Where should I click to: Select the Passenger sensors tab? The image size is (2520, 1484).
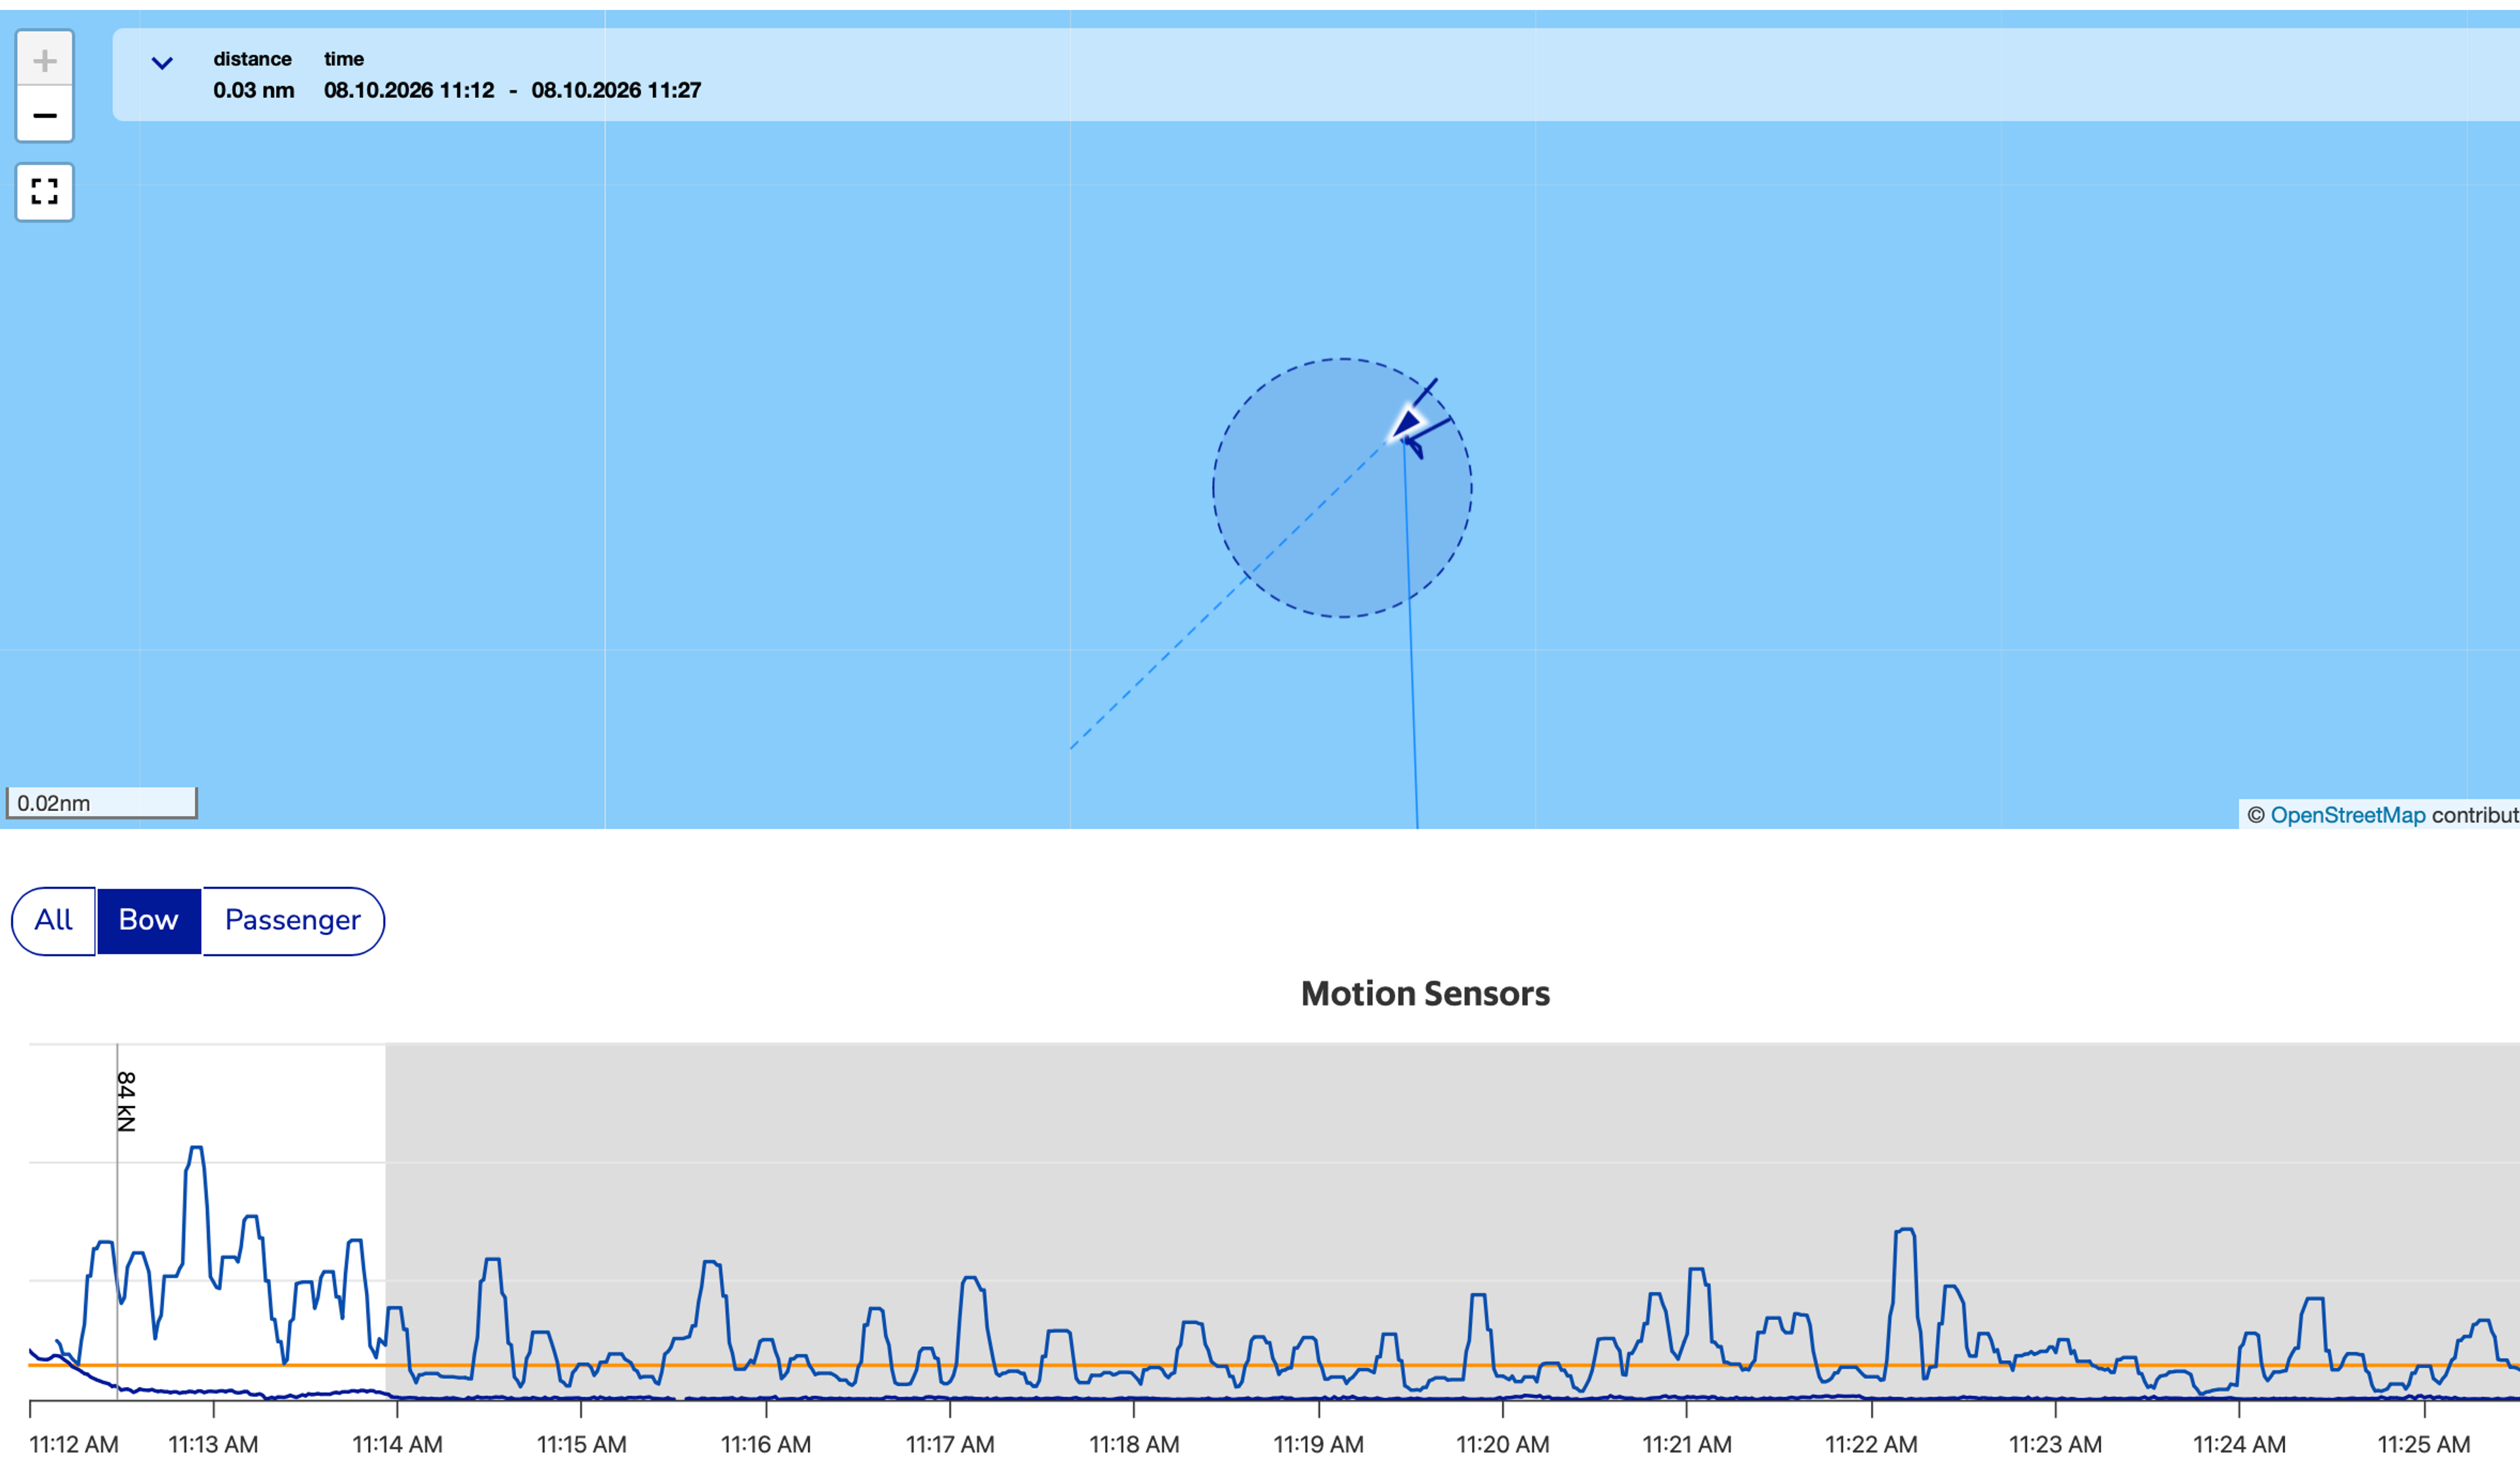(x=293, y=920)
